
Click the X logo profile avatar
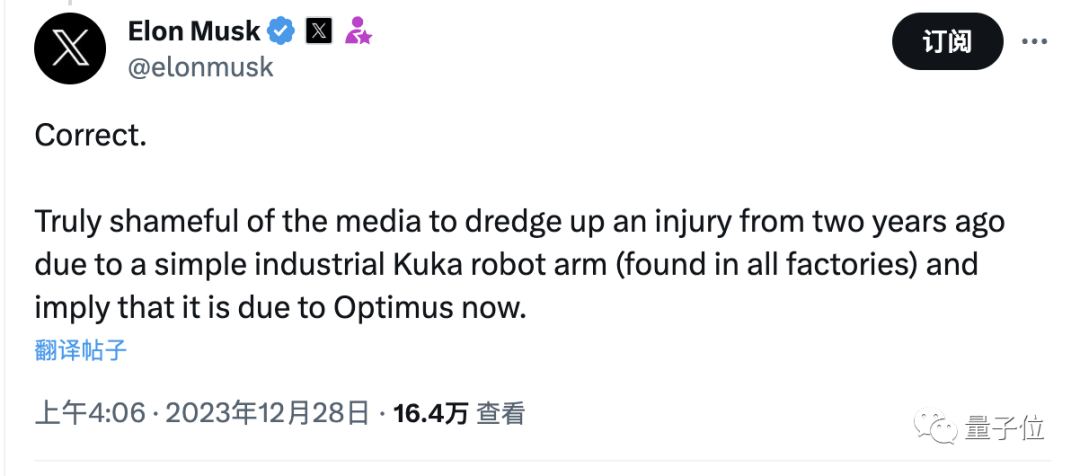(x=70, y=48)
